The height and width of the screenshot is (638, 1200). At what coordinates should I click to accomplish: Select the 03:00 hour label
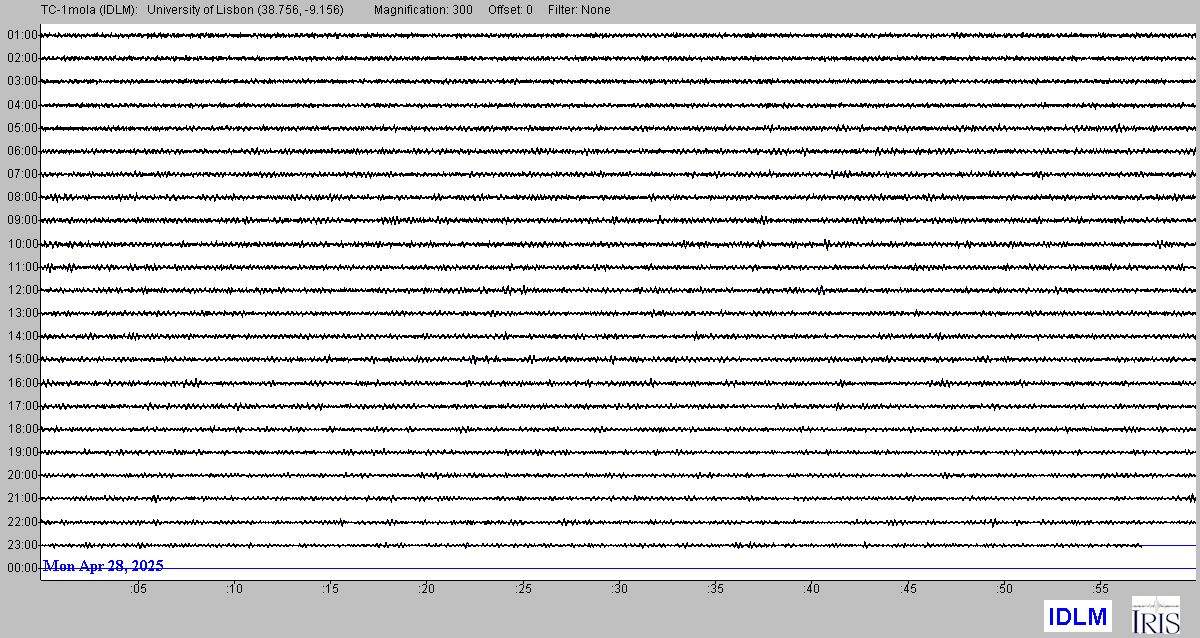coord(22,81)
